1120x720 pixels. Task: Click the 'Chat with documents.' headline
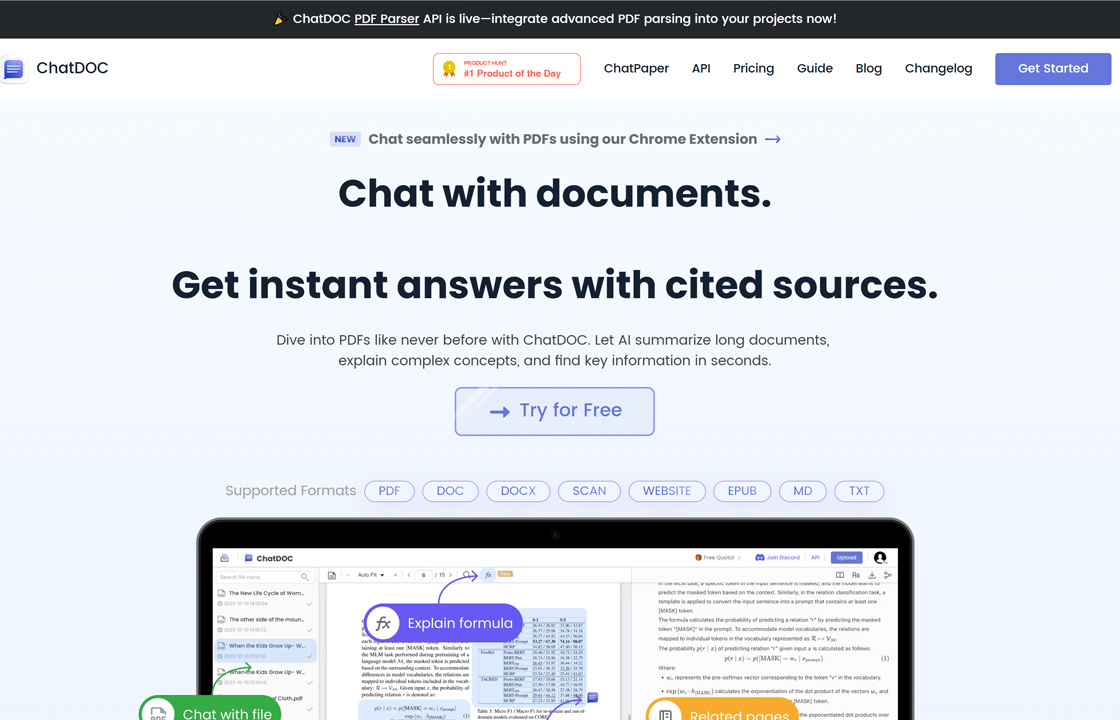click(555, 194)
